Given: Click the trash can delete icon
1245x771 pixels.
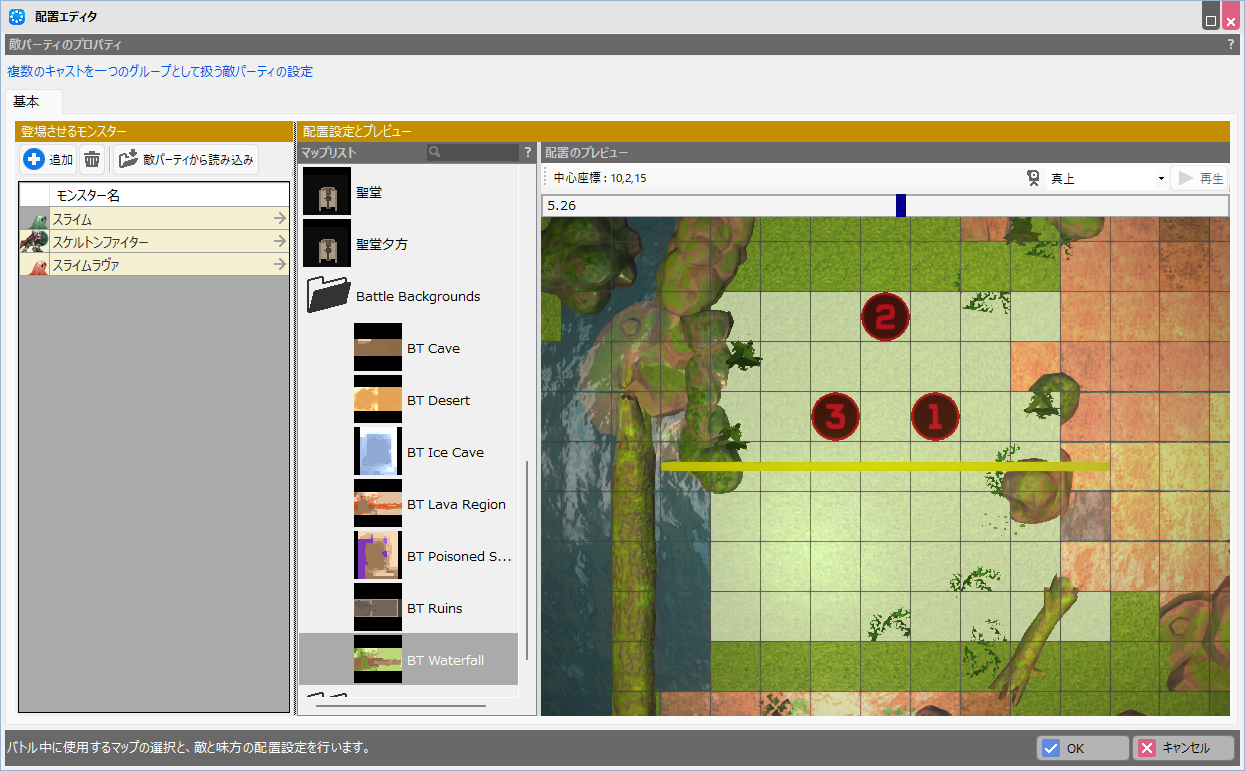Looking at the screenshot, I should [92, 159].
